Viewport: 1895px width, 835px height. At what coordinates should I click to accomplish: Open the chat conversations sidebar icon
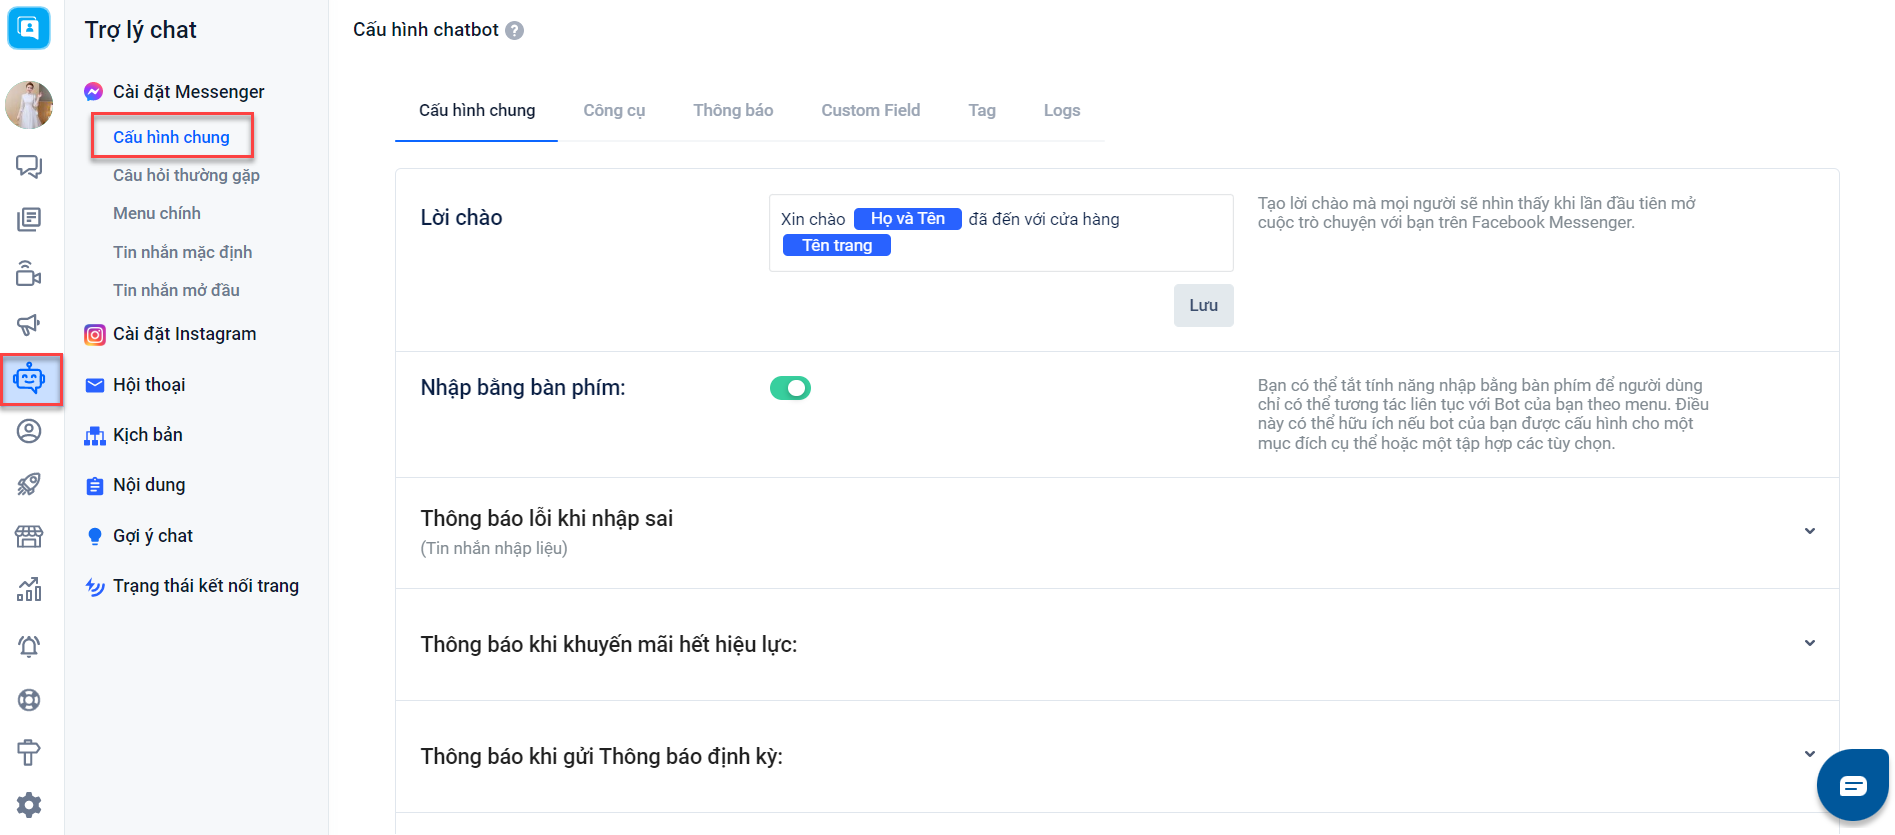(x=29, y=166)
